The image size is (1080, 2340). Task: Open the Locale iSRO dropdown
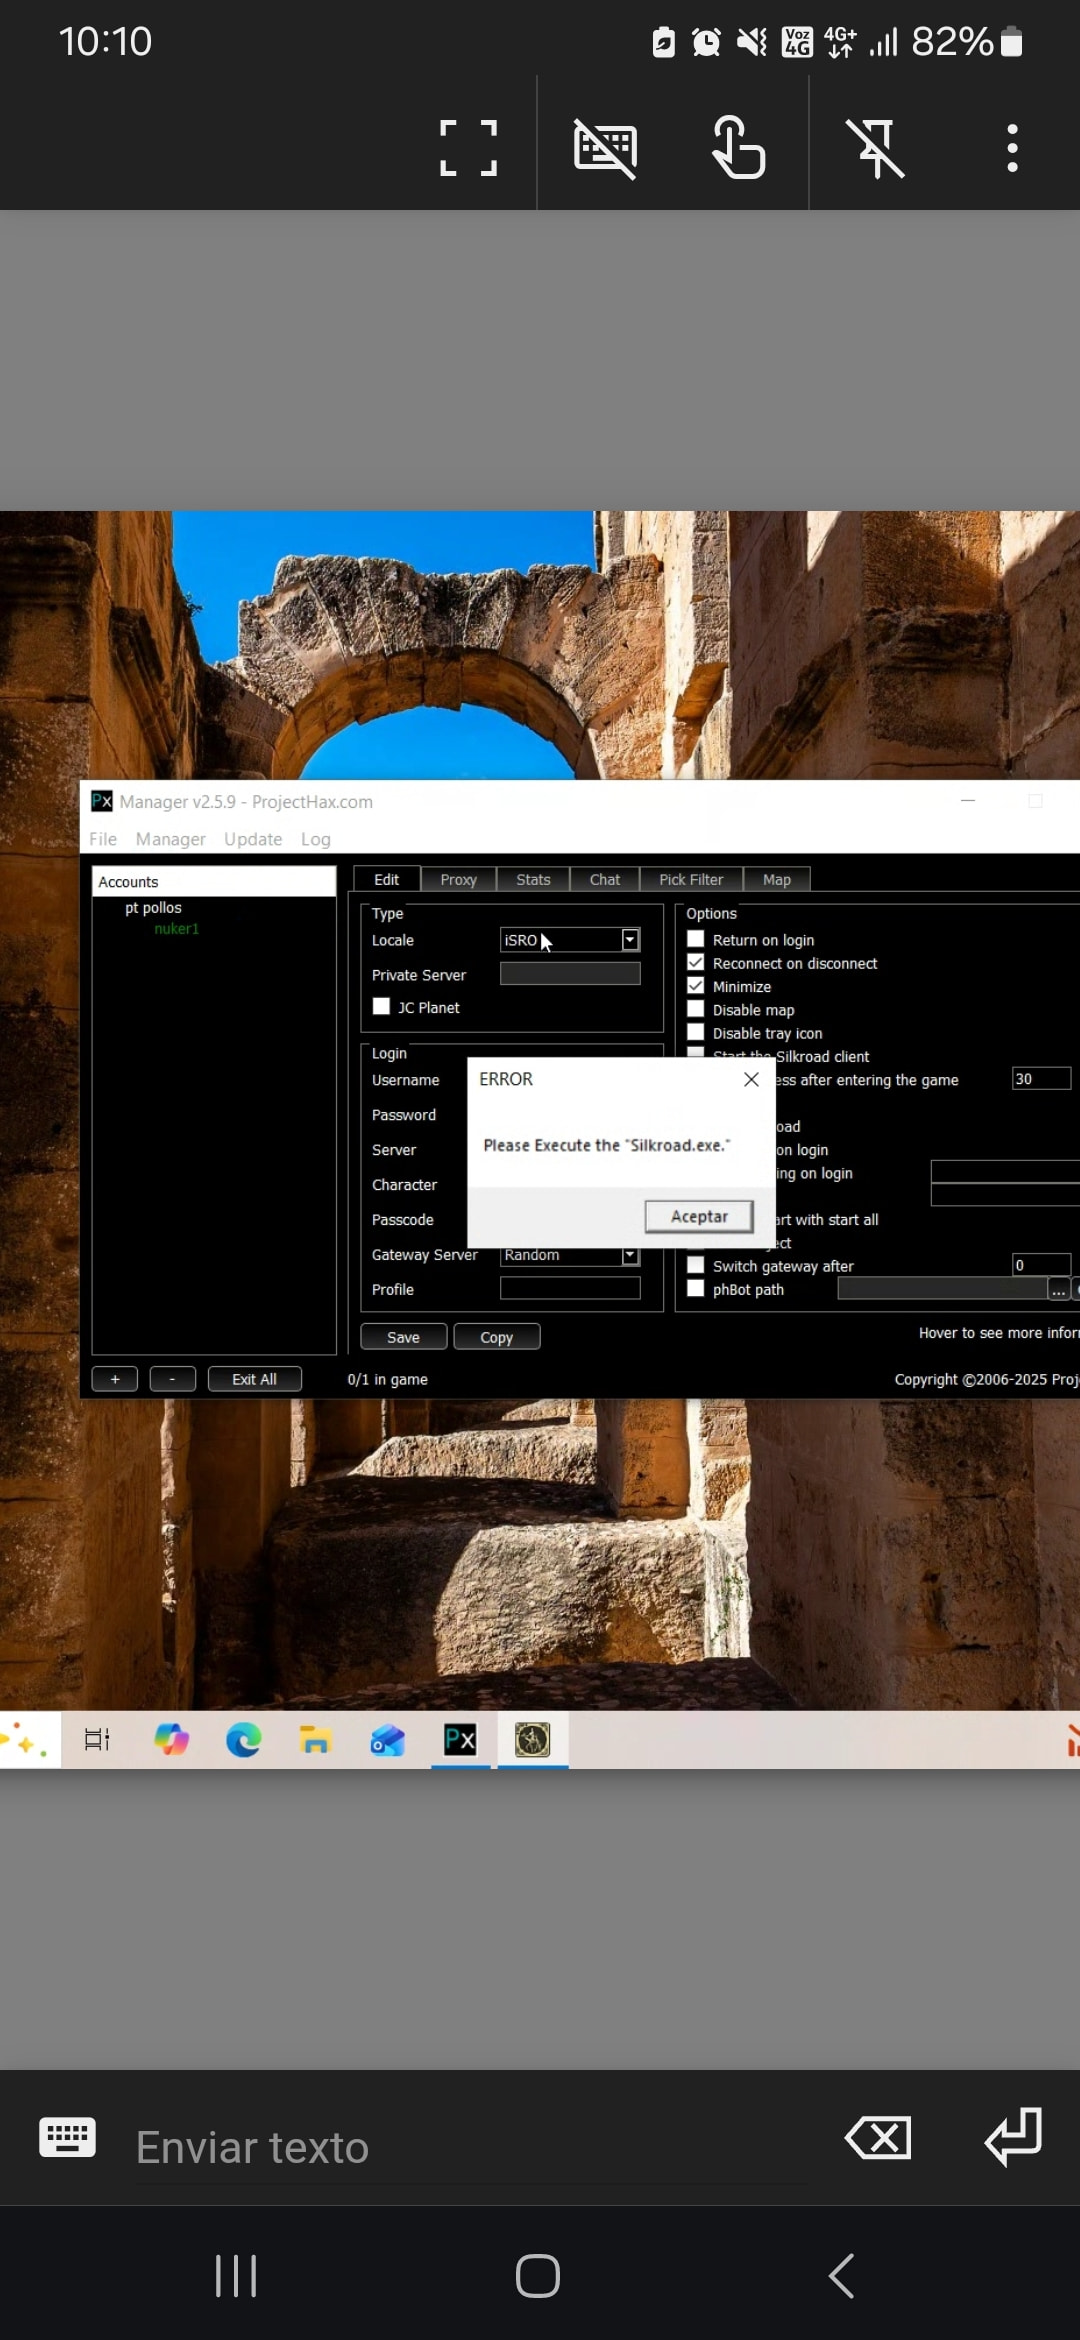click(x=630, y=940)
